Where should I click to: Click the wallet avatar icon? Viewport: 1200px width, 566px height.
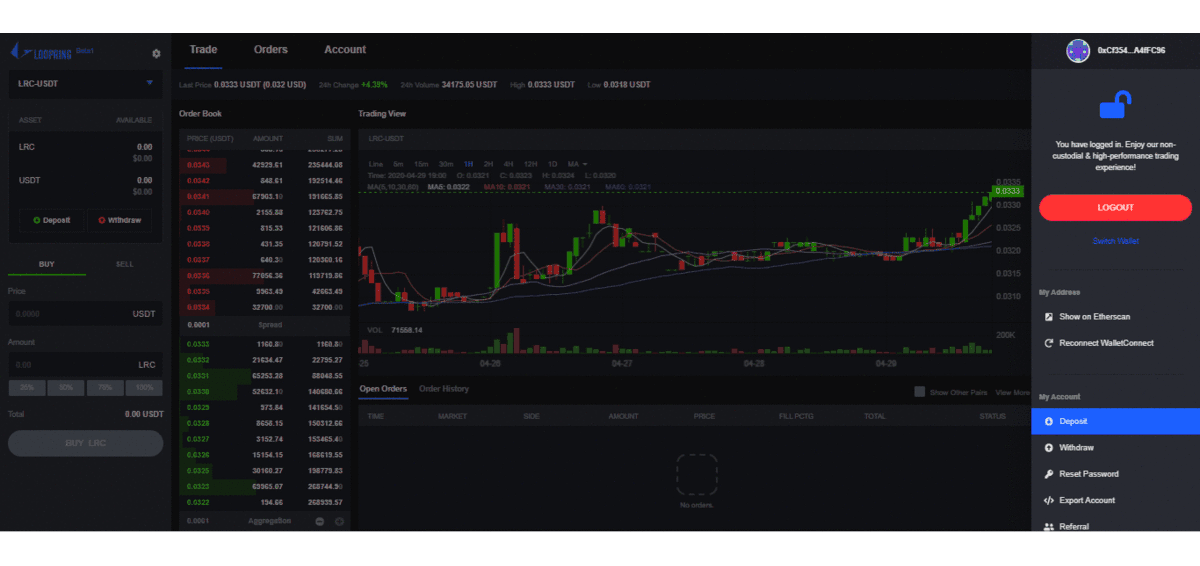tap(1078, 50)
